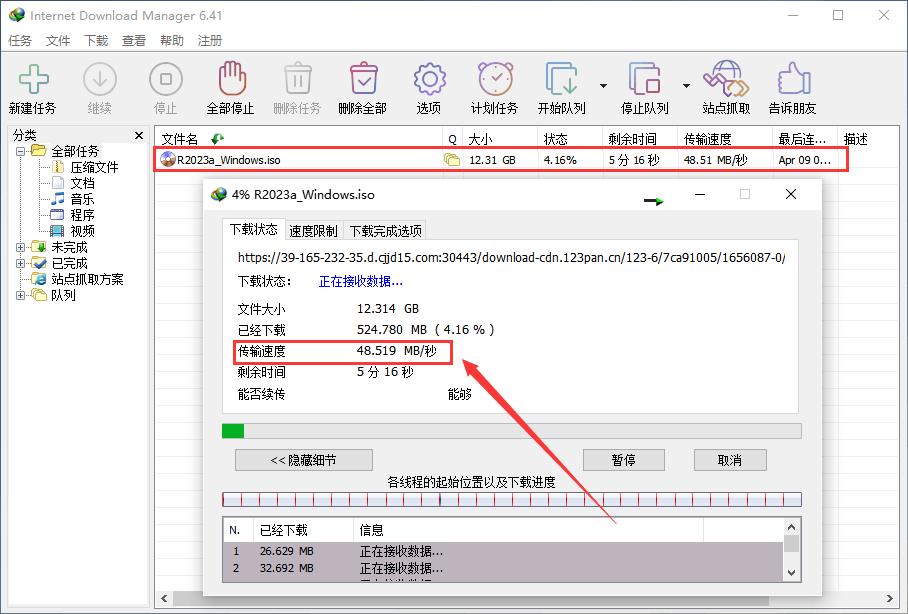Click the 删除任务 remove task icon
908x614 pixels.
(x=297, y=86)
